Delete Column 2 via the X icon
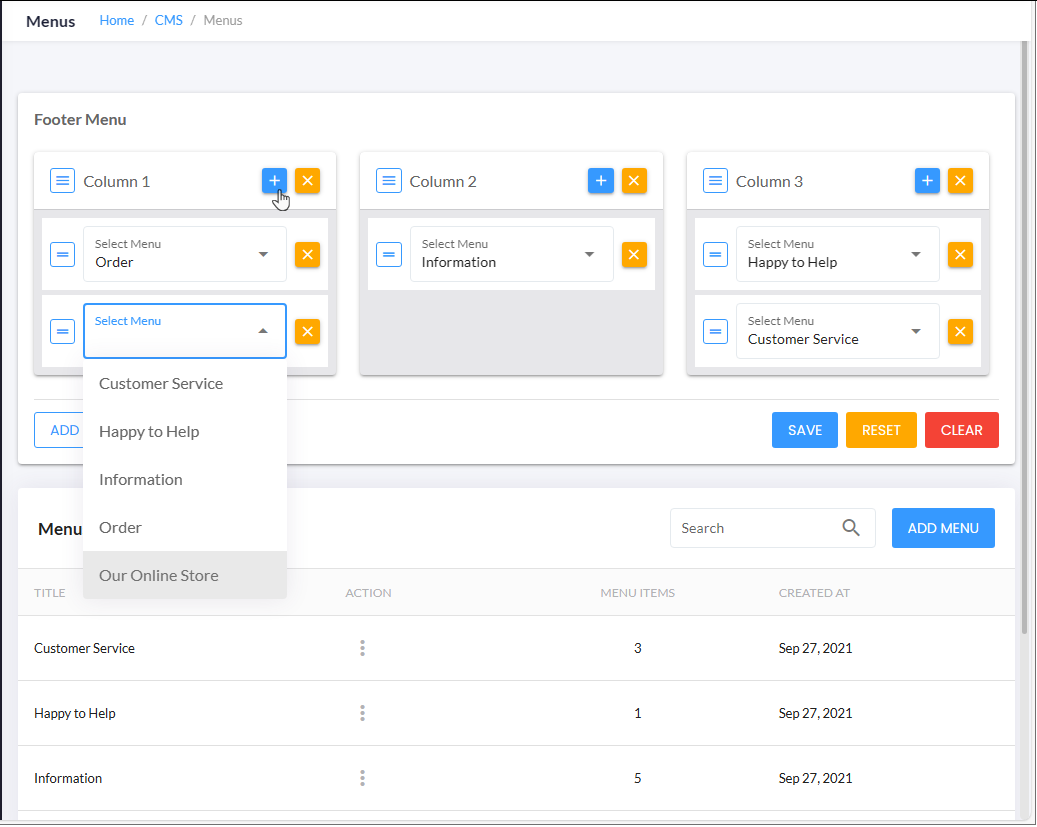 (634, 181)
